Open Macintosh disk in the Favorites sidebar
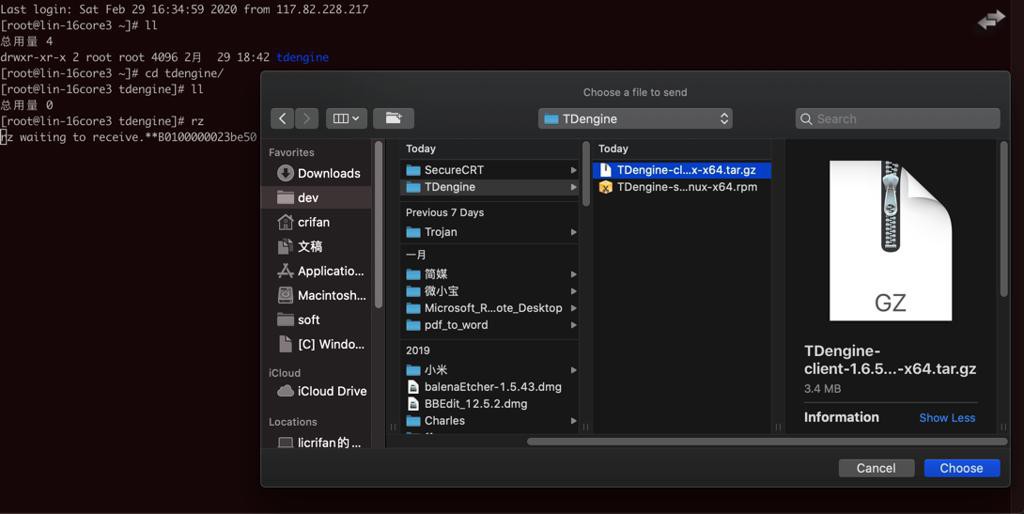The width and height of the screenshot is (1024, 514). [318, 295]
